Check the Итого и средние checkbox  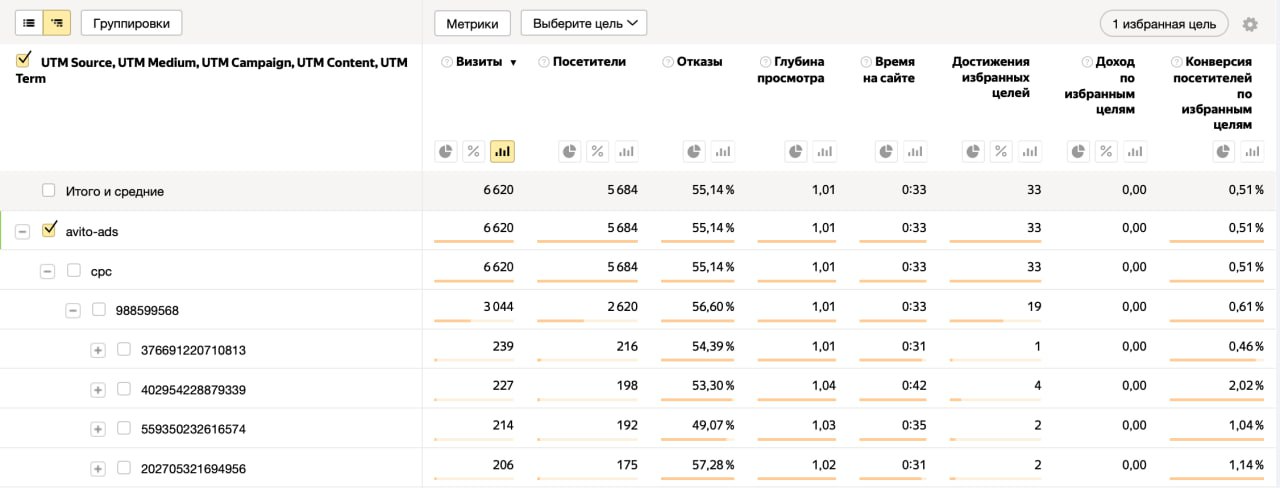click(48, 191)
